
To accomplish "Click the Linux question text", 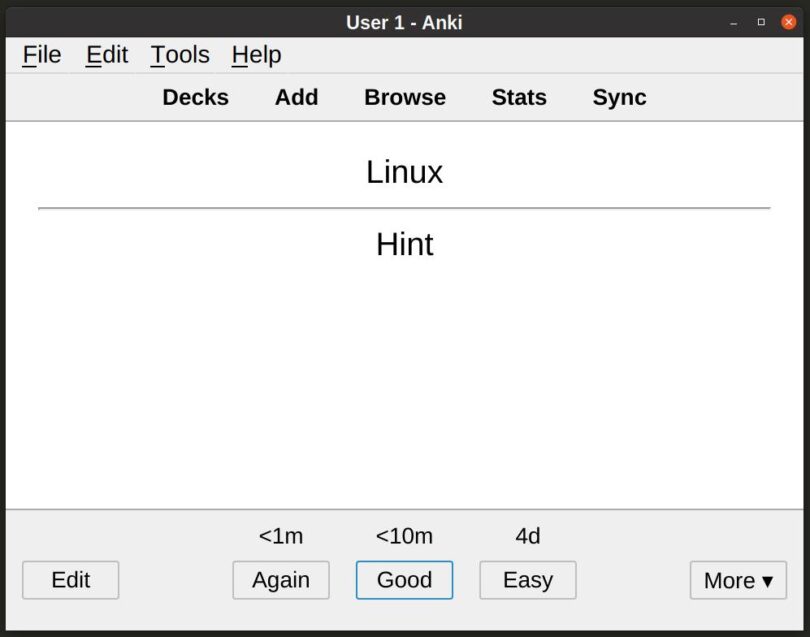I will coord(404,172).
